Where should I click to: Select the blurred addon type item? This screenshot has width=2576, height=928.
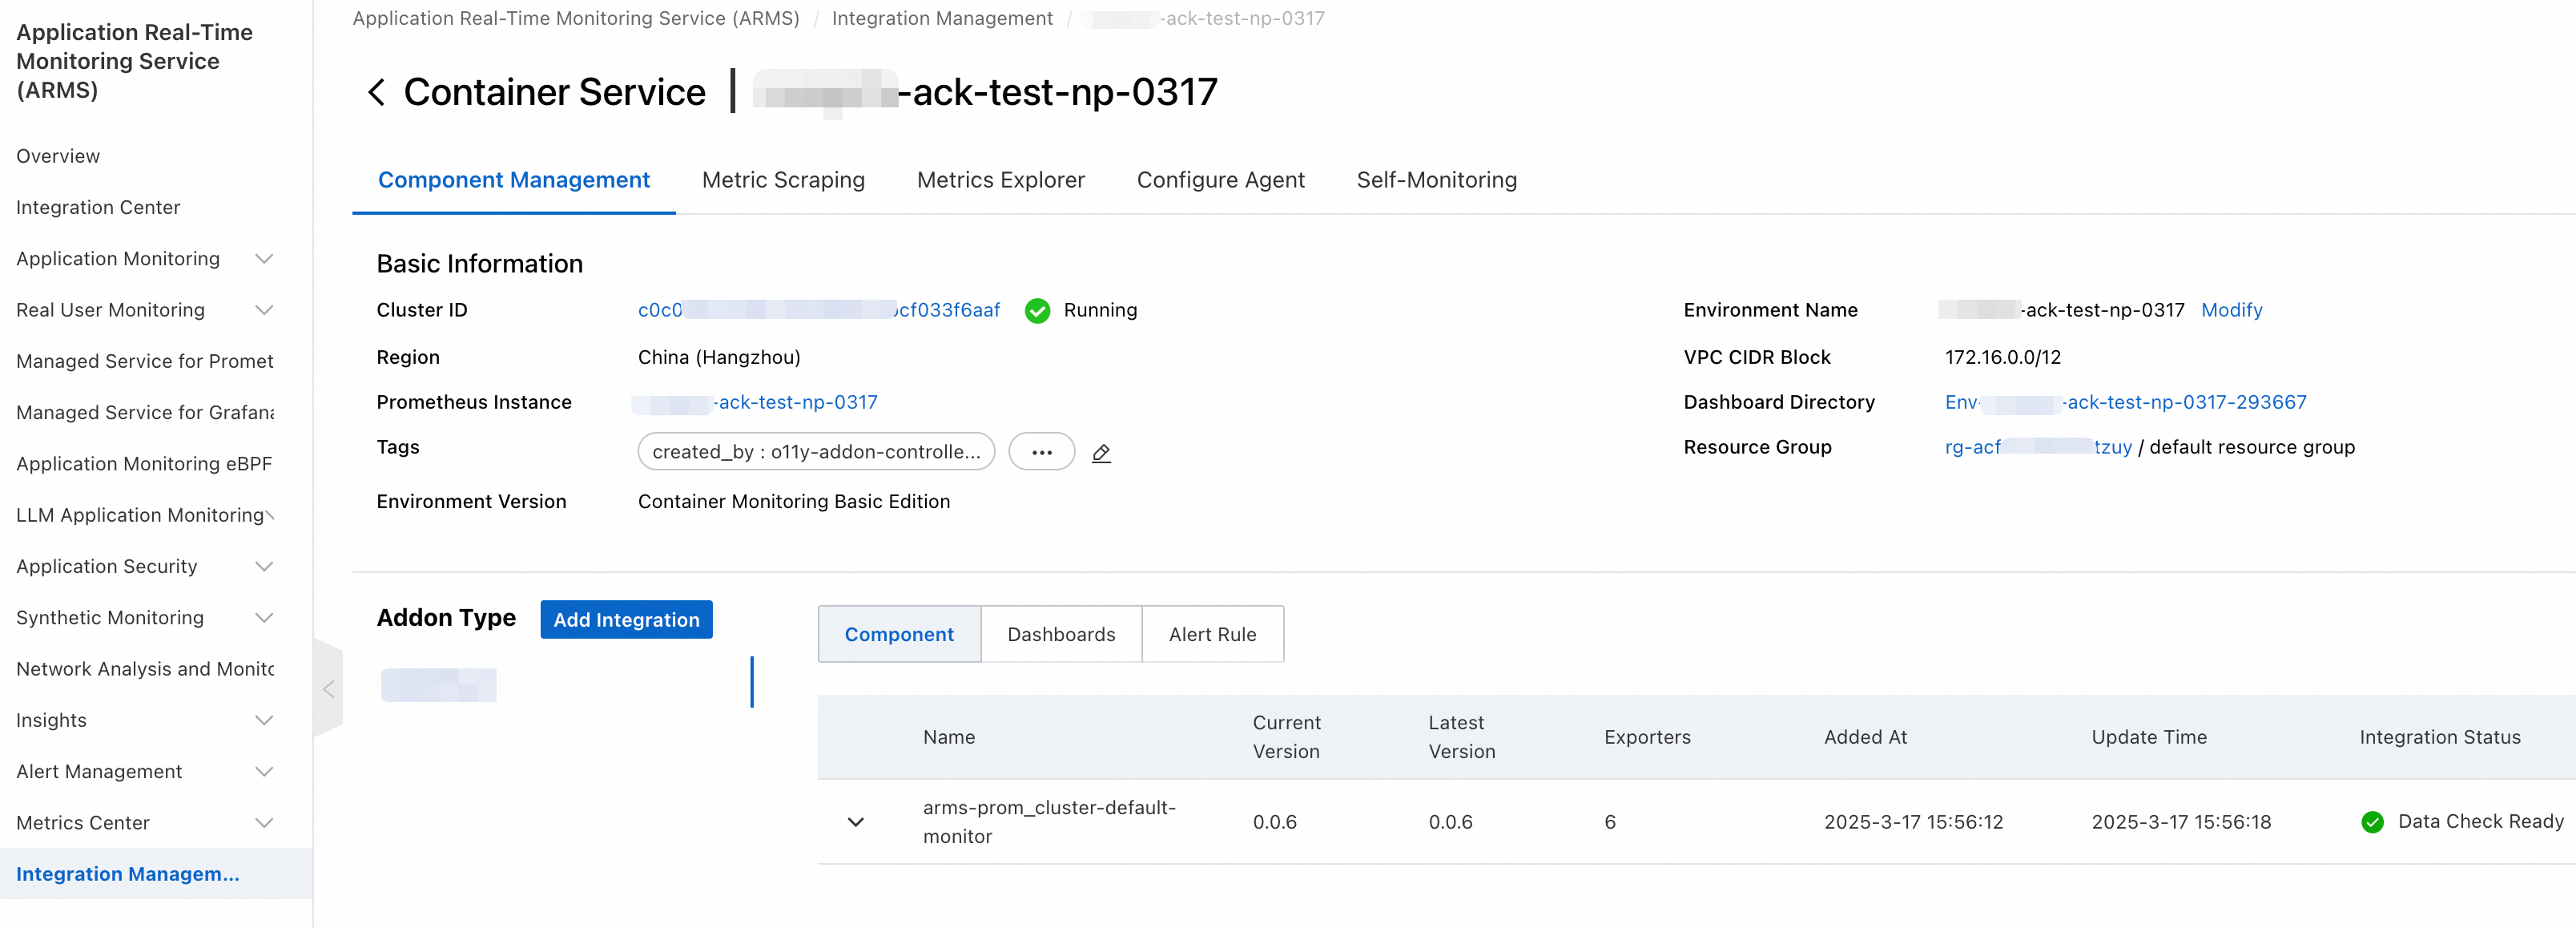tap(439, 685)
